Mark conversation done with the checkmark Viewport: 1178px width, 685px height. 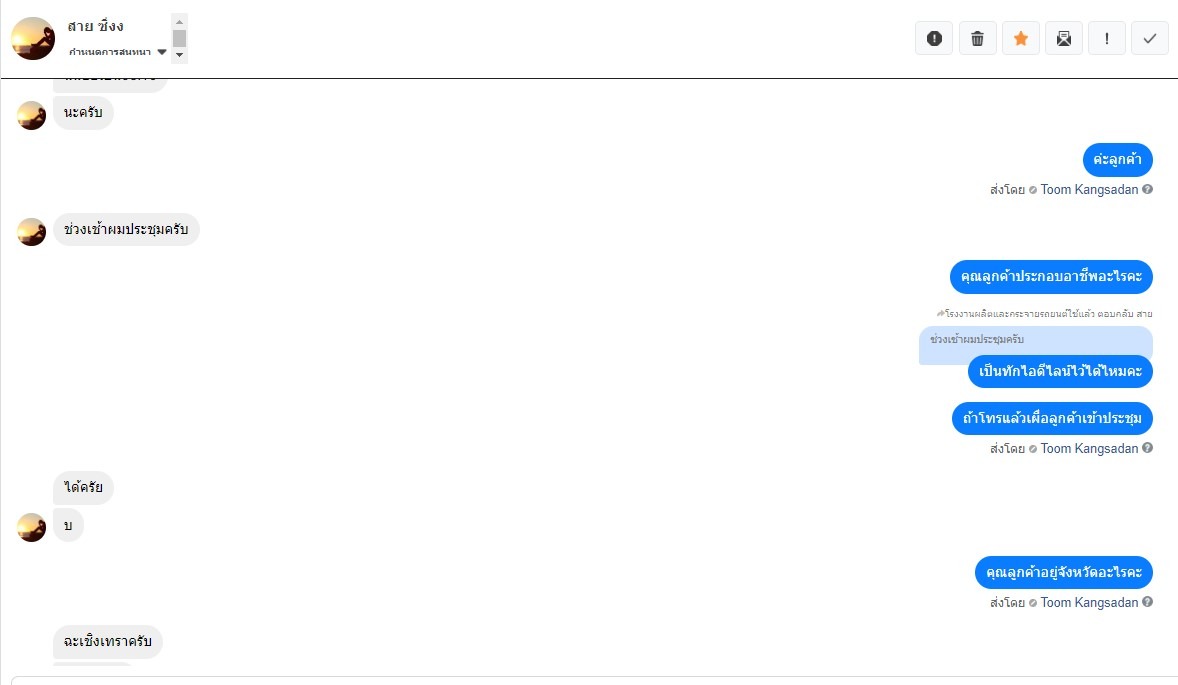coord(1150,38)
